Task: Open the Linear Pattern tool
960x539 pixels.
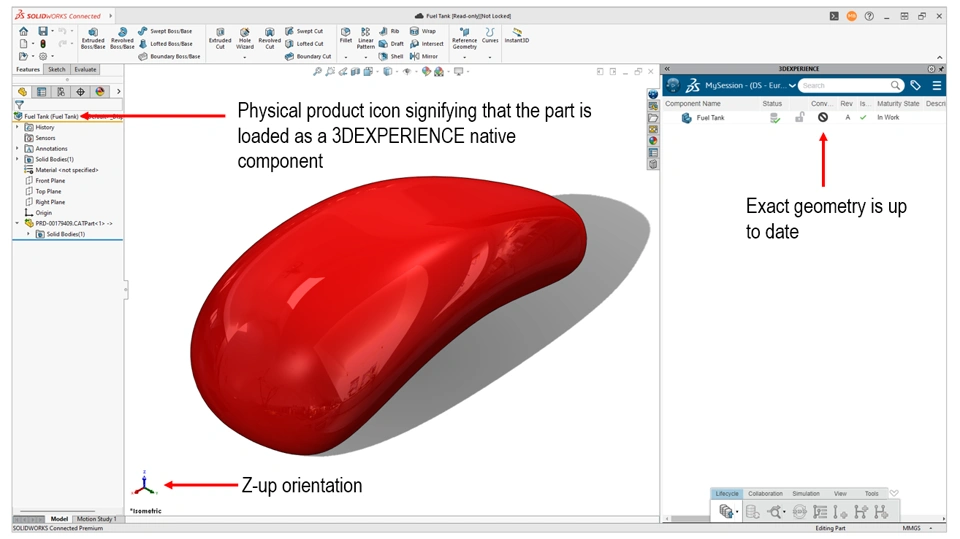Action: (x=366, y=38)
